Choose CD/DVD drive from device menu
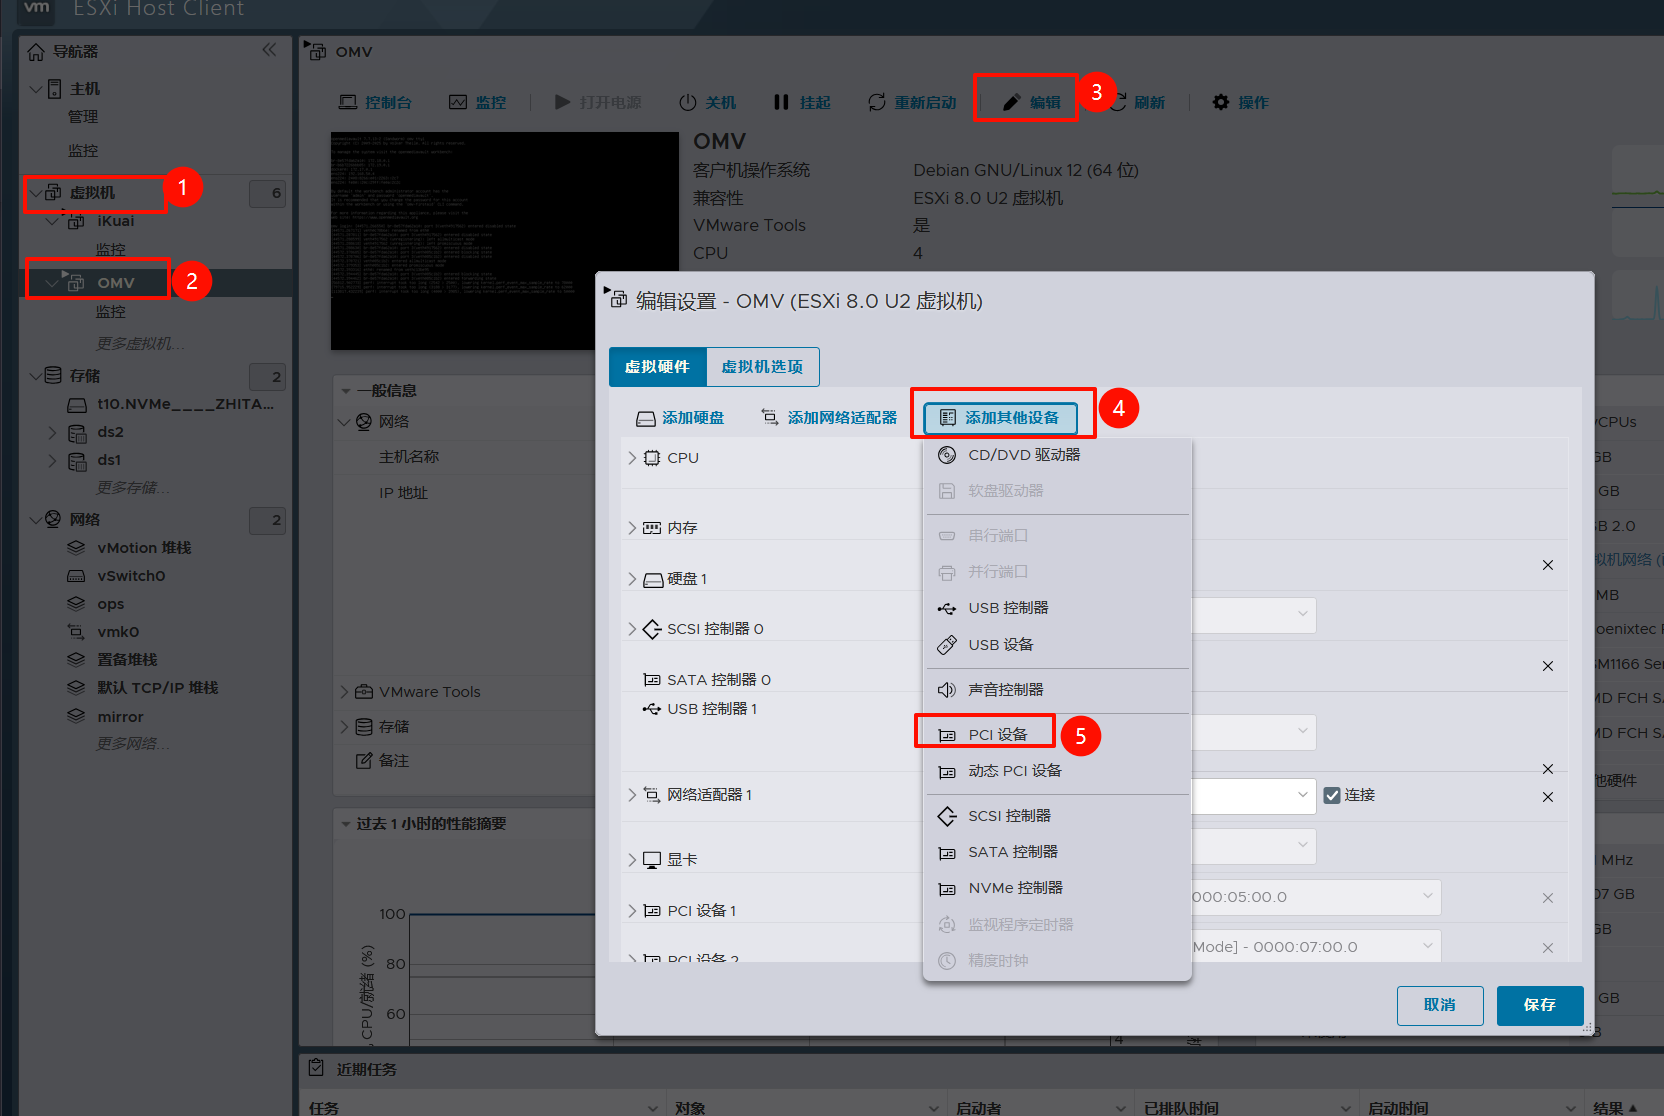Image resolution: width=1664 pixels, height=1116 pixels. tap(1057, 455)
